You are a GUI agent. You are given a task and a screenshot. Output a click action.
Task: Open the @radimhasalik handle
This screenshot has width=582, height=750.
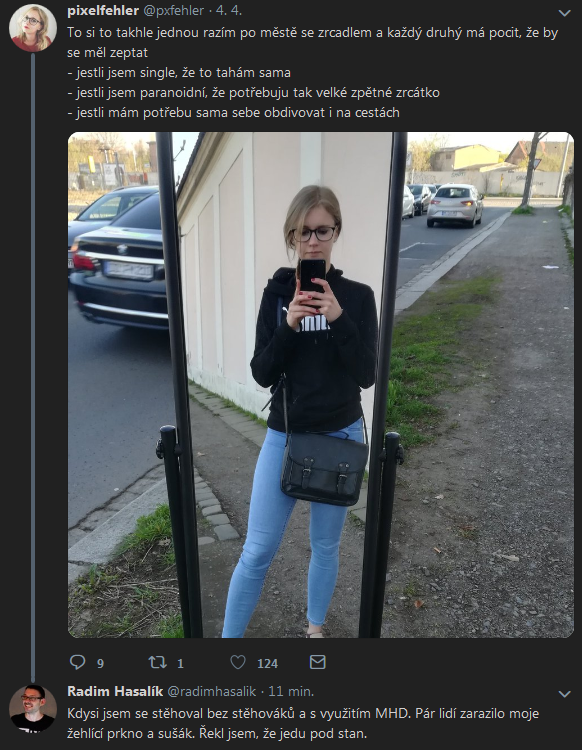[x=211, y=691]
